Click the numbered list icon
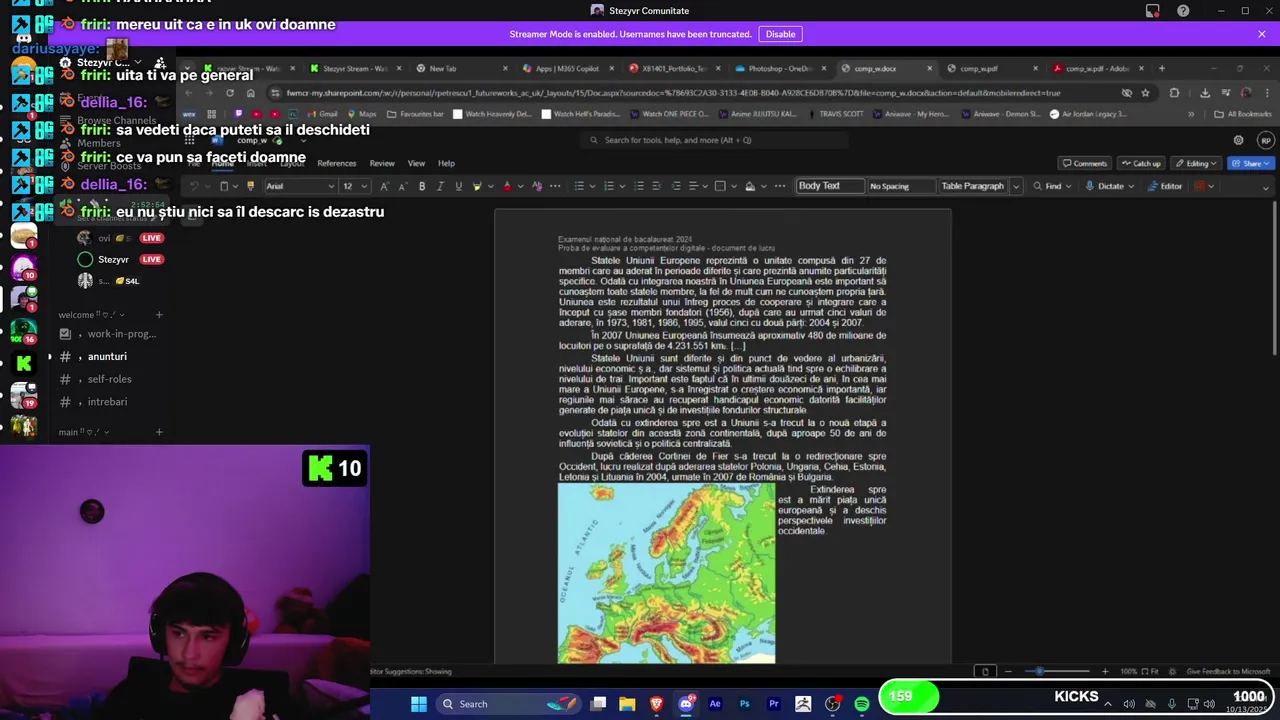Viewport: 1280px width, 720px height. (608, 186)
